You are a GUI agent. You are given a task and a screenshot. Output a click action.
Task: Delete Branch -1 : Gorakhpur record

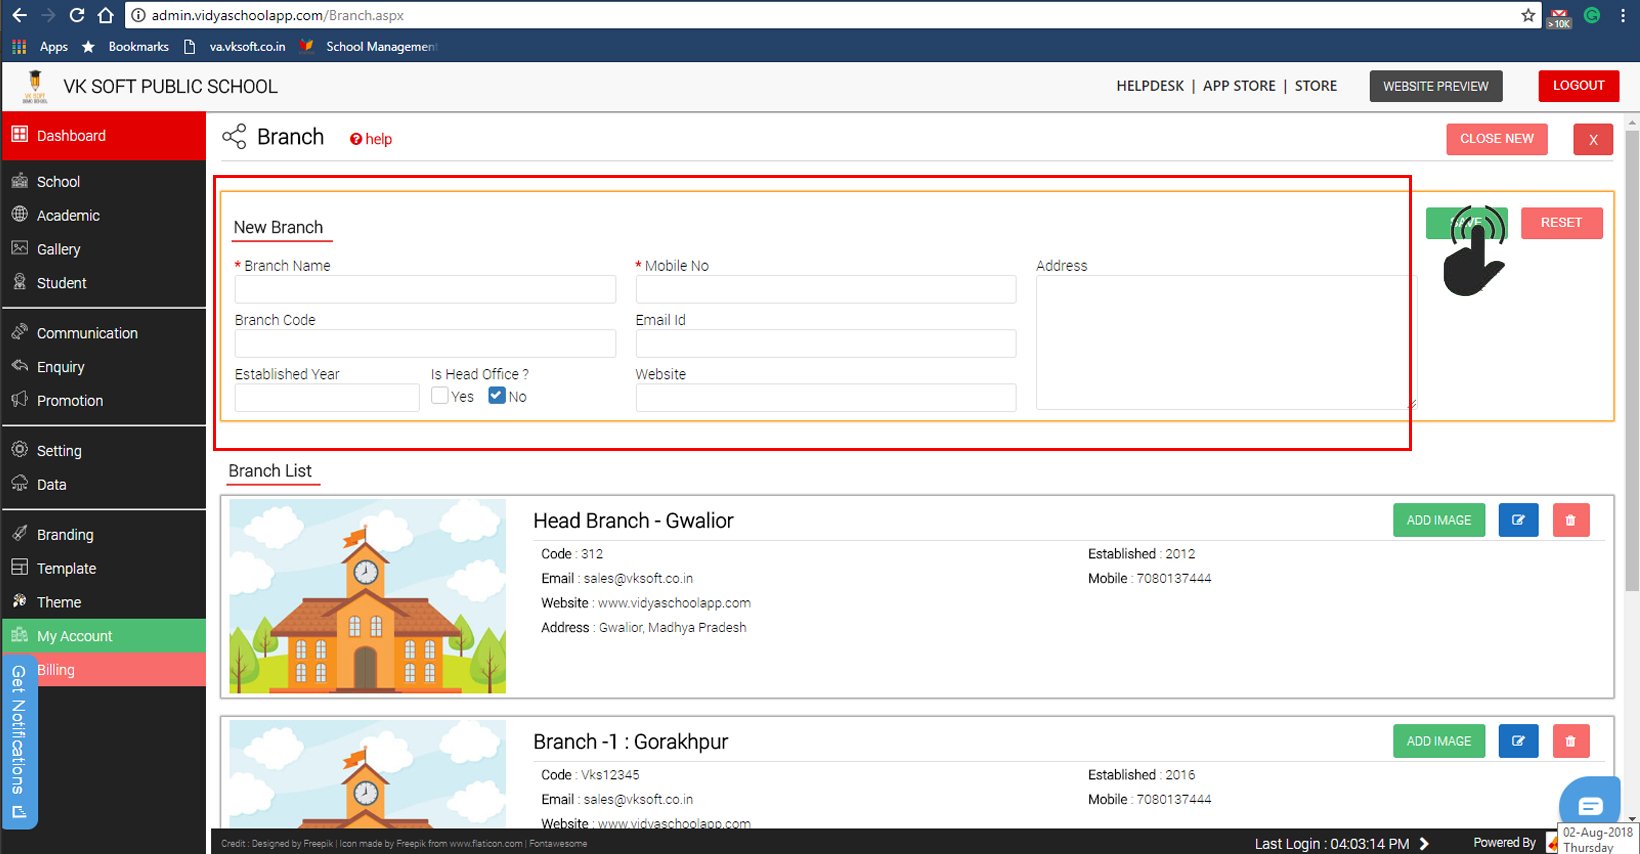tap(1571, 741)
